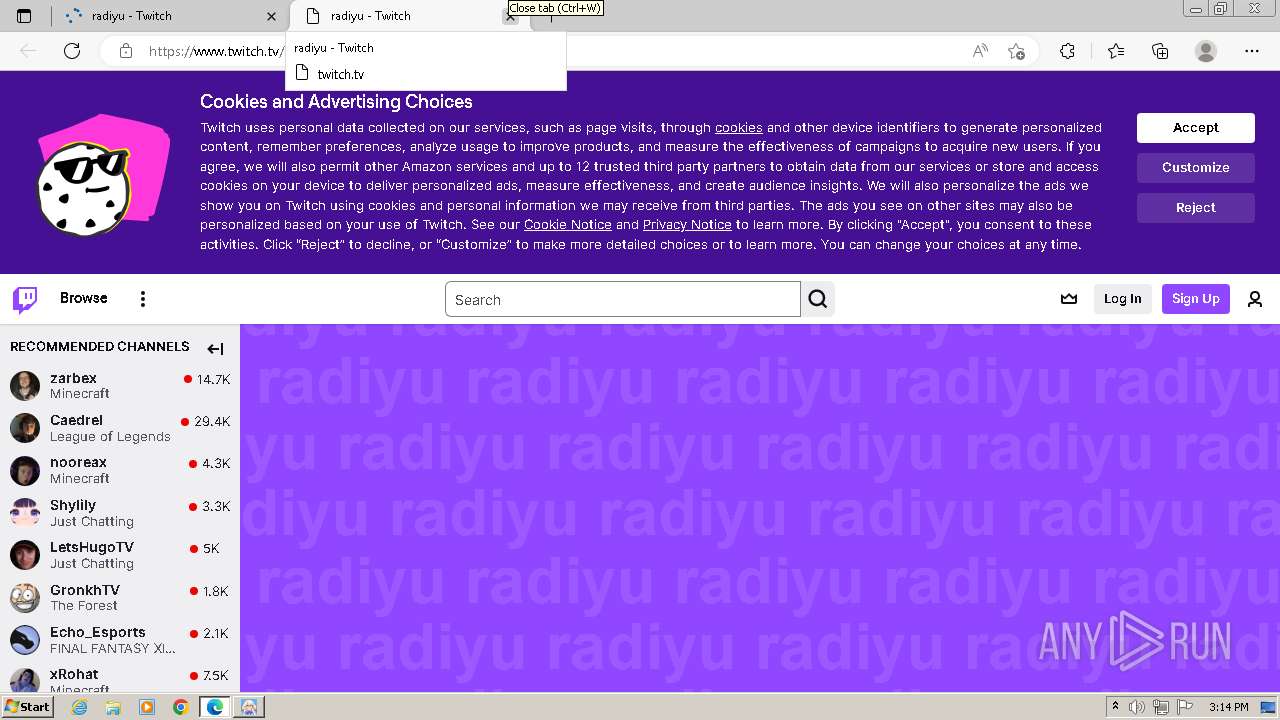This screenshot has height=720, width=1280.
Task: Click the browser back arrow
Action: pos(29,51)
